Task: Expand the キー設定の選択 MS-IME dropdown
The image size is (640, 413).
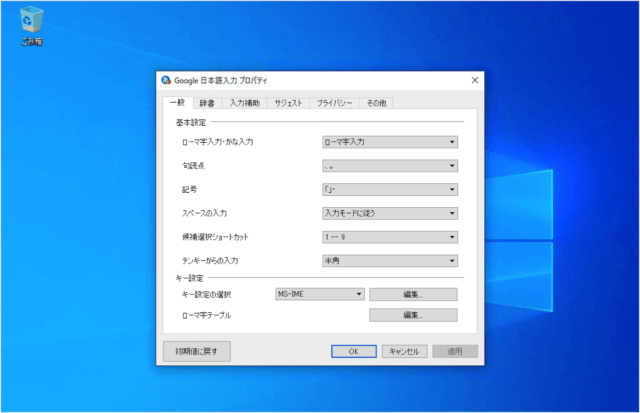Action: [319, 294]
